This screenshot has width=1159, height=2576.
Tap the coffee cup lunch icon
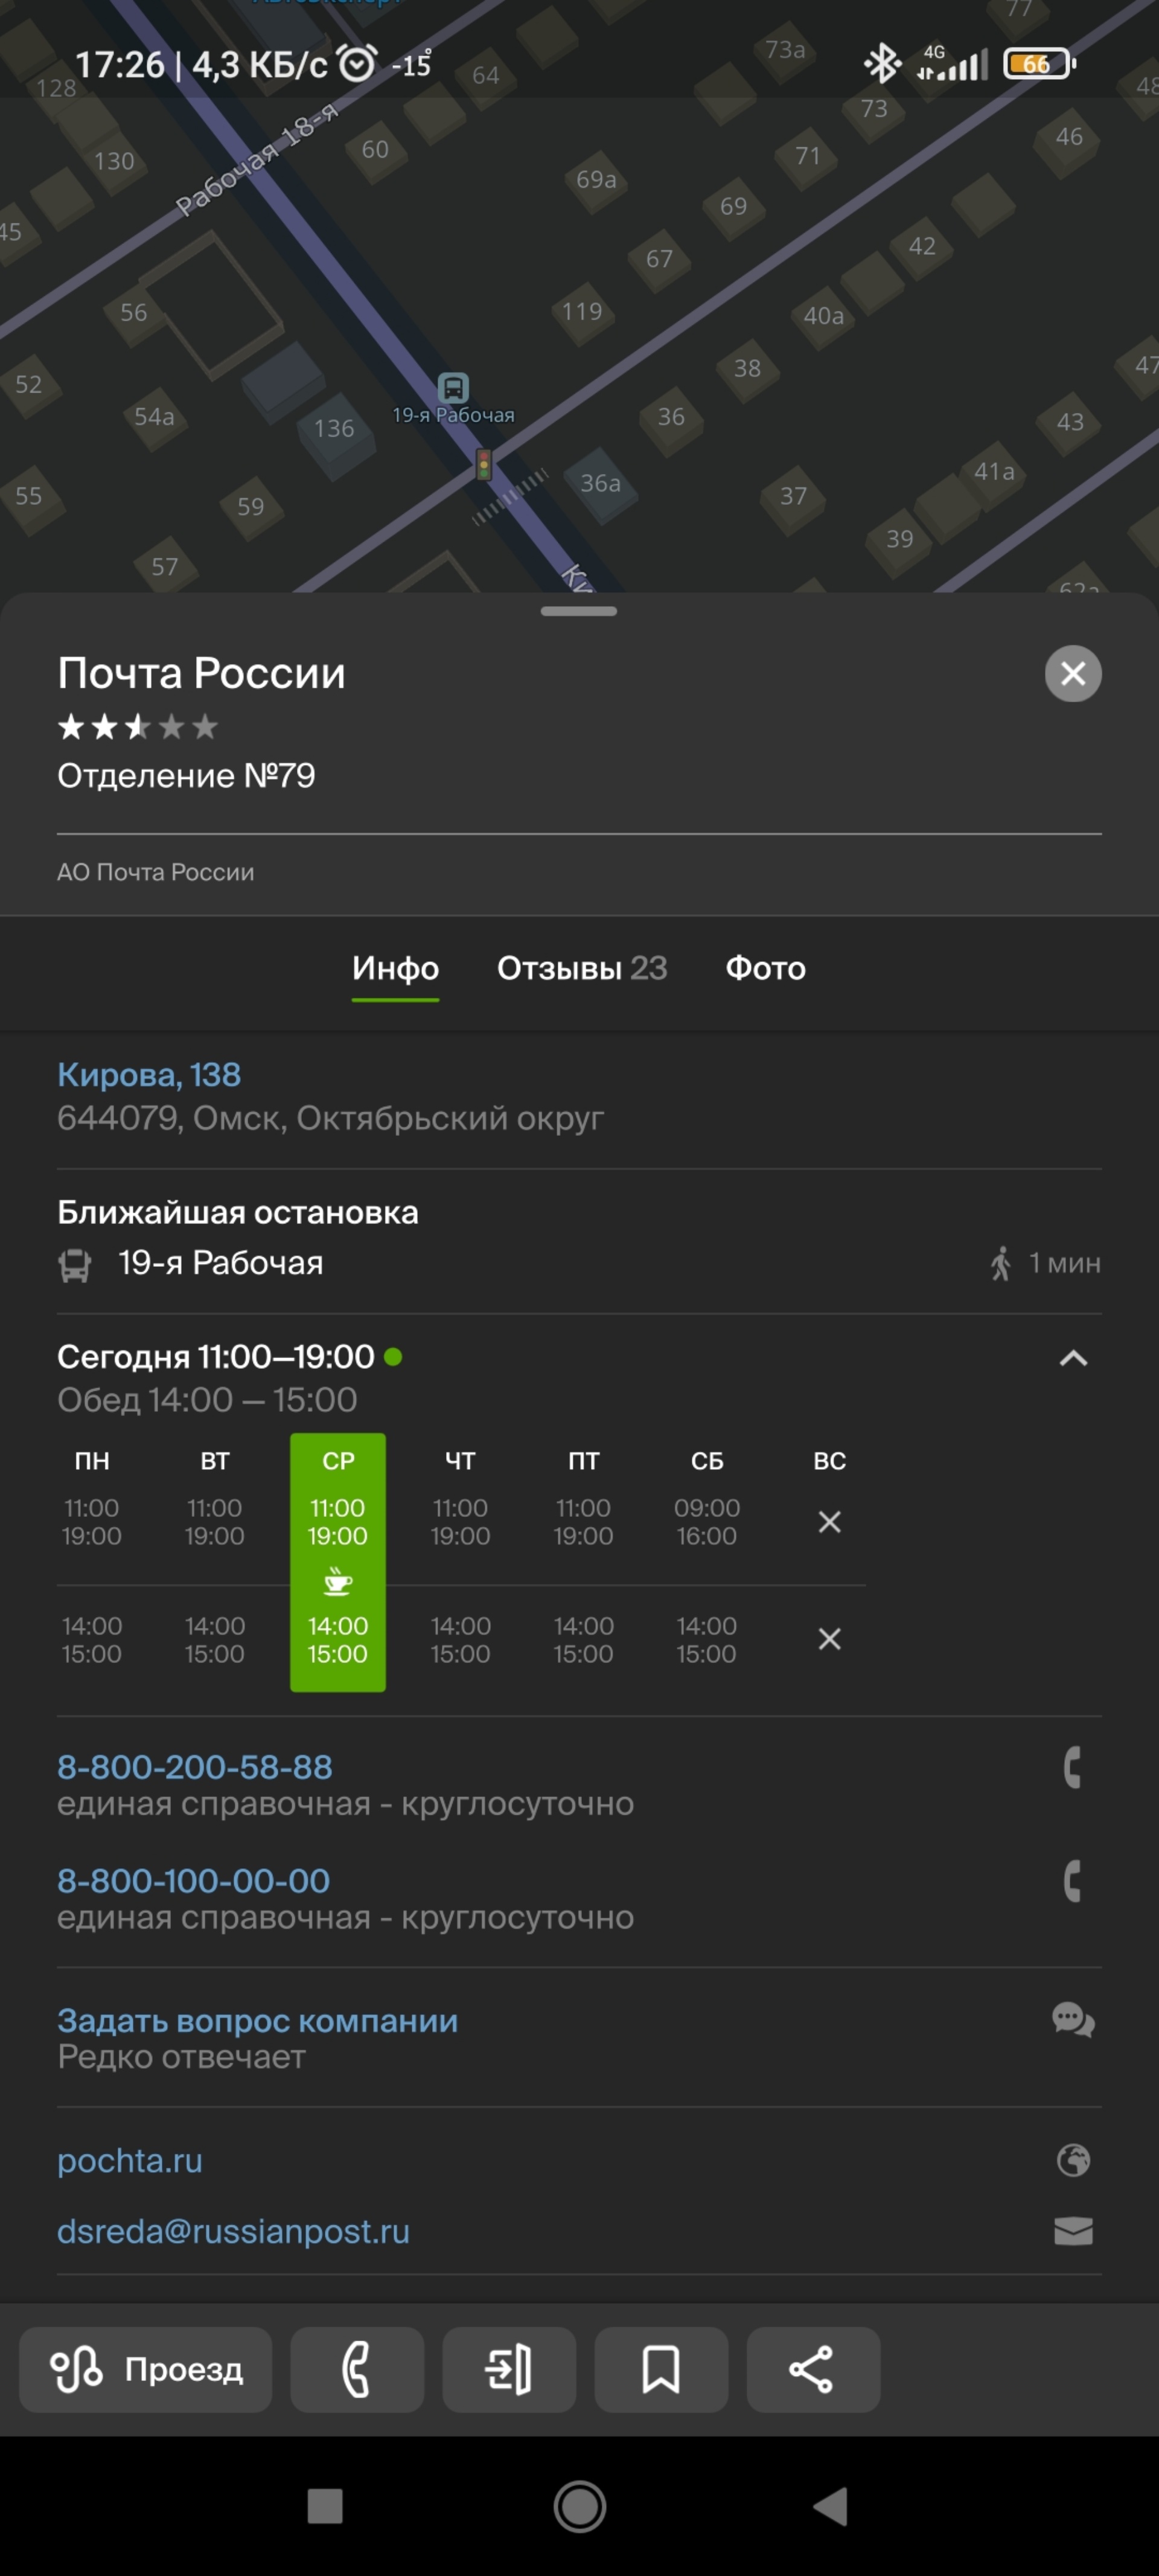tap(338, 1581)
